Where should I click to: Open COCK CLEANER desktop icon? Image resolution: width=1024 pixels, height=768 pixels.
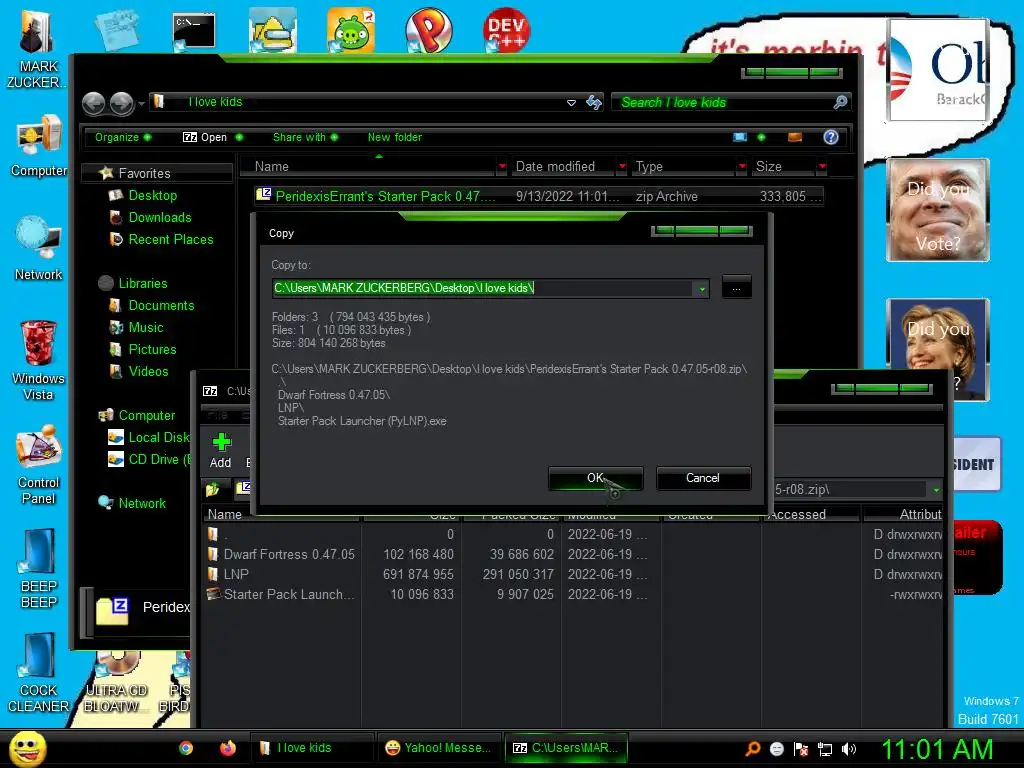pos(39,673)
